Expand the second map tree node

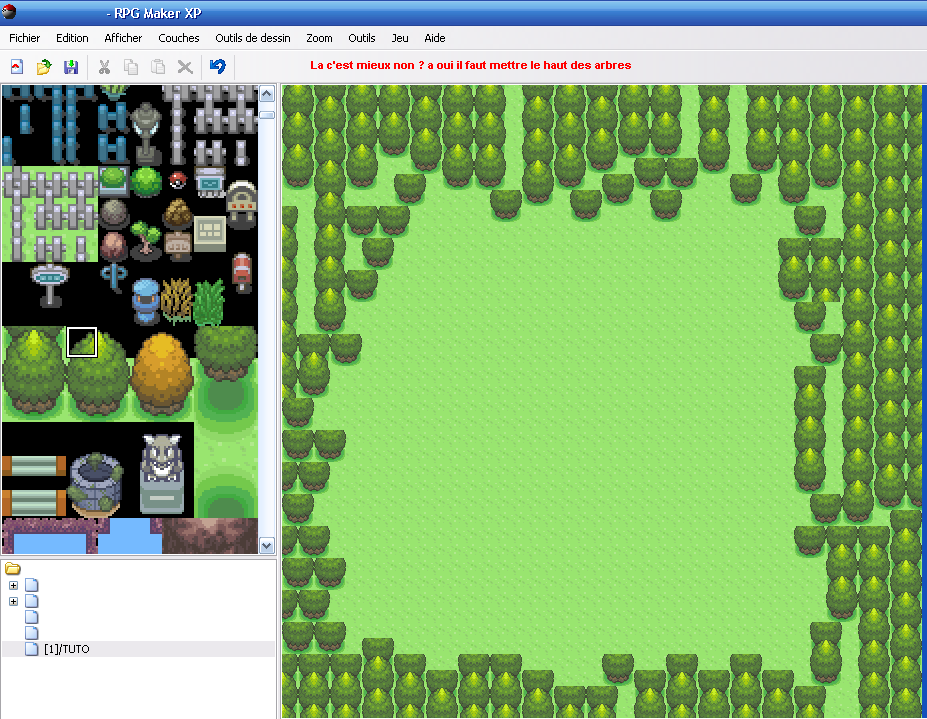(x=14, y=601)
